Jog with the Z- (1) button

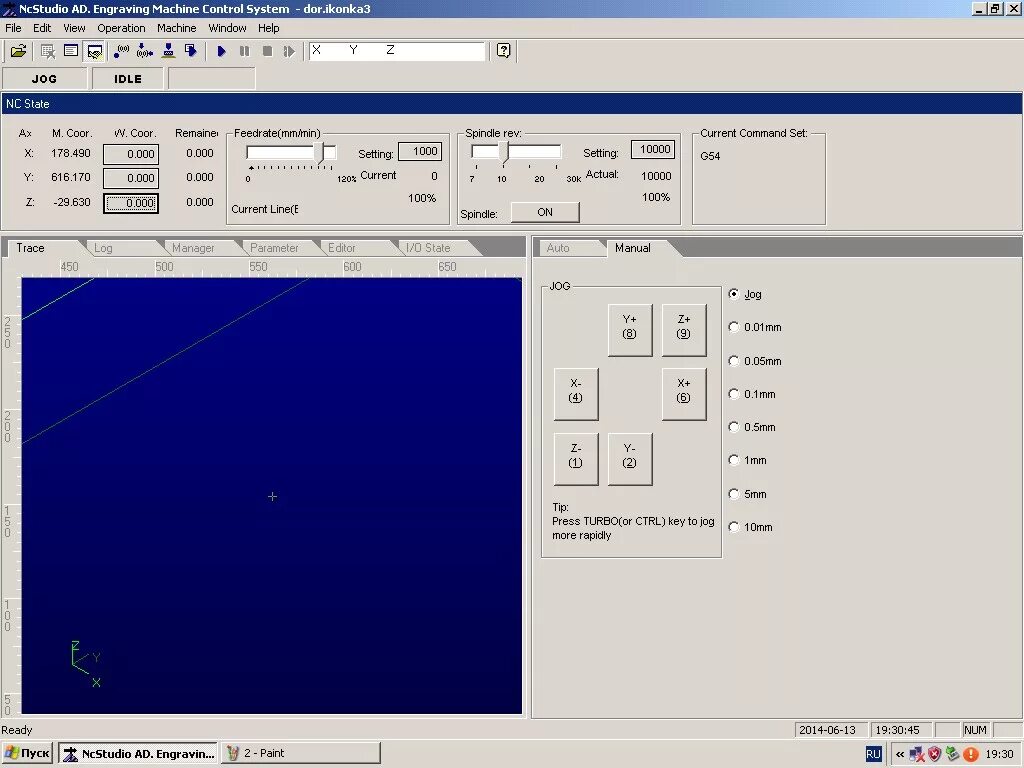575,459
